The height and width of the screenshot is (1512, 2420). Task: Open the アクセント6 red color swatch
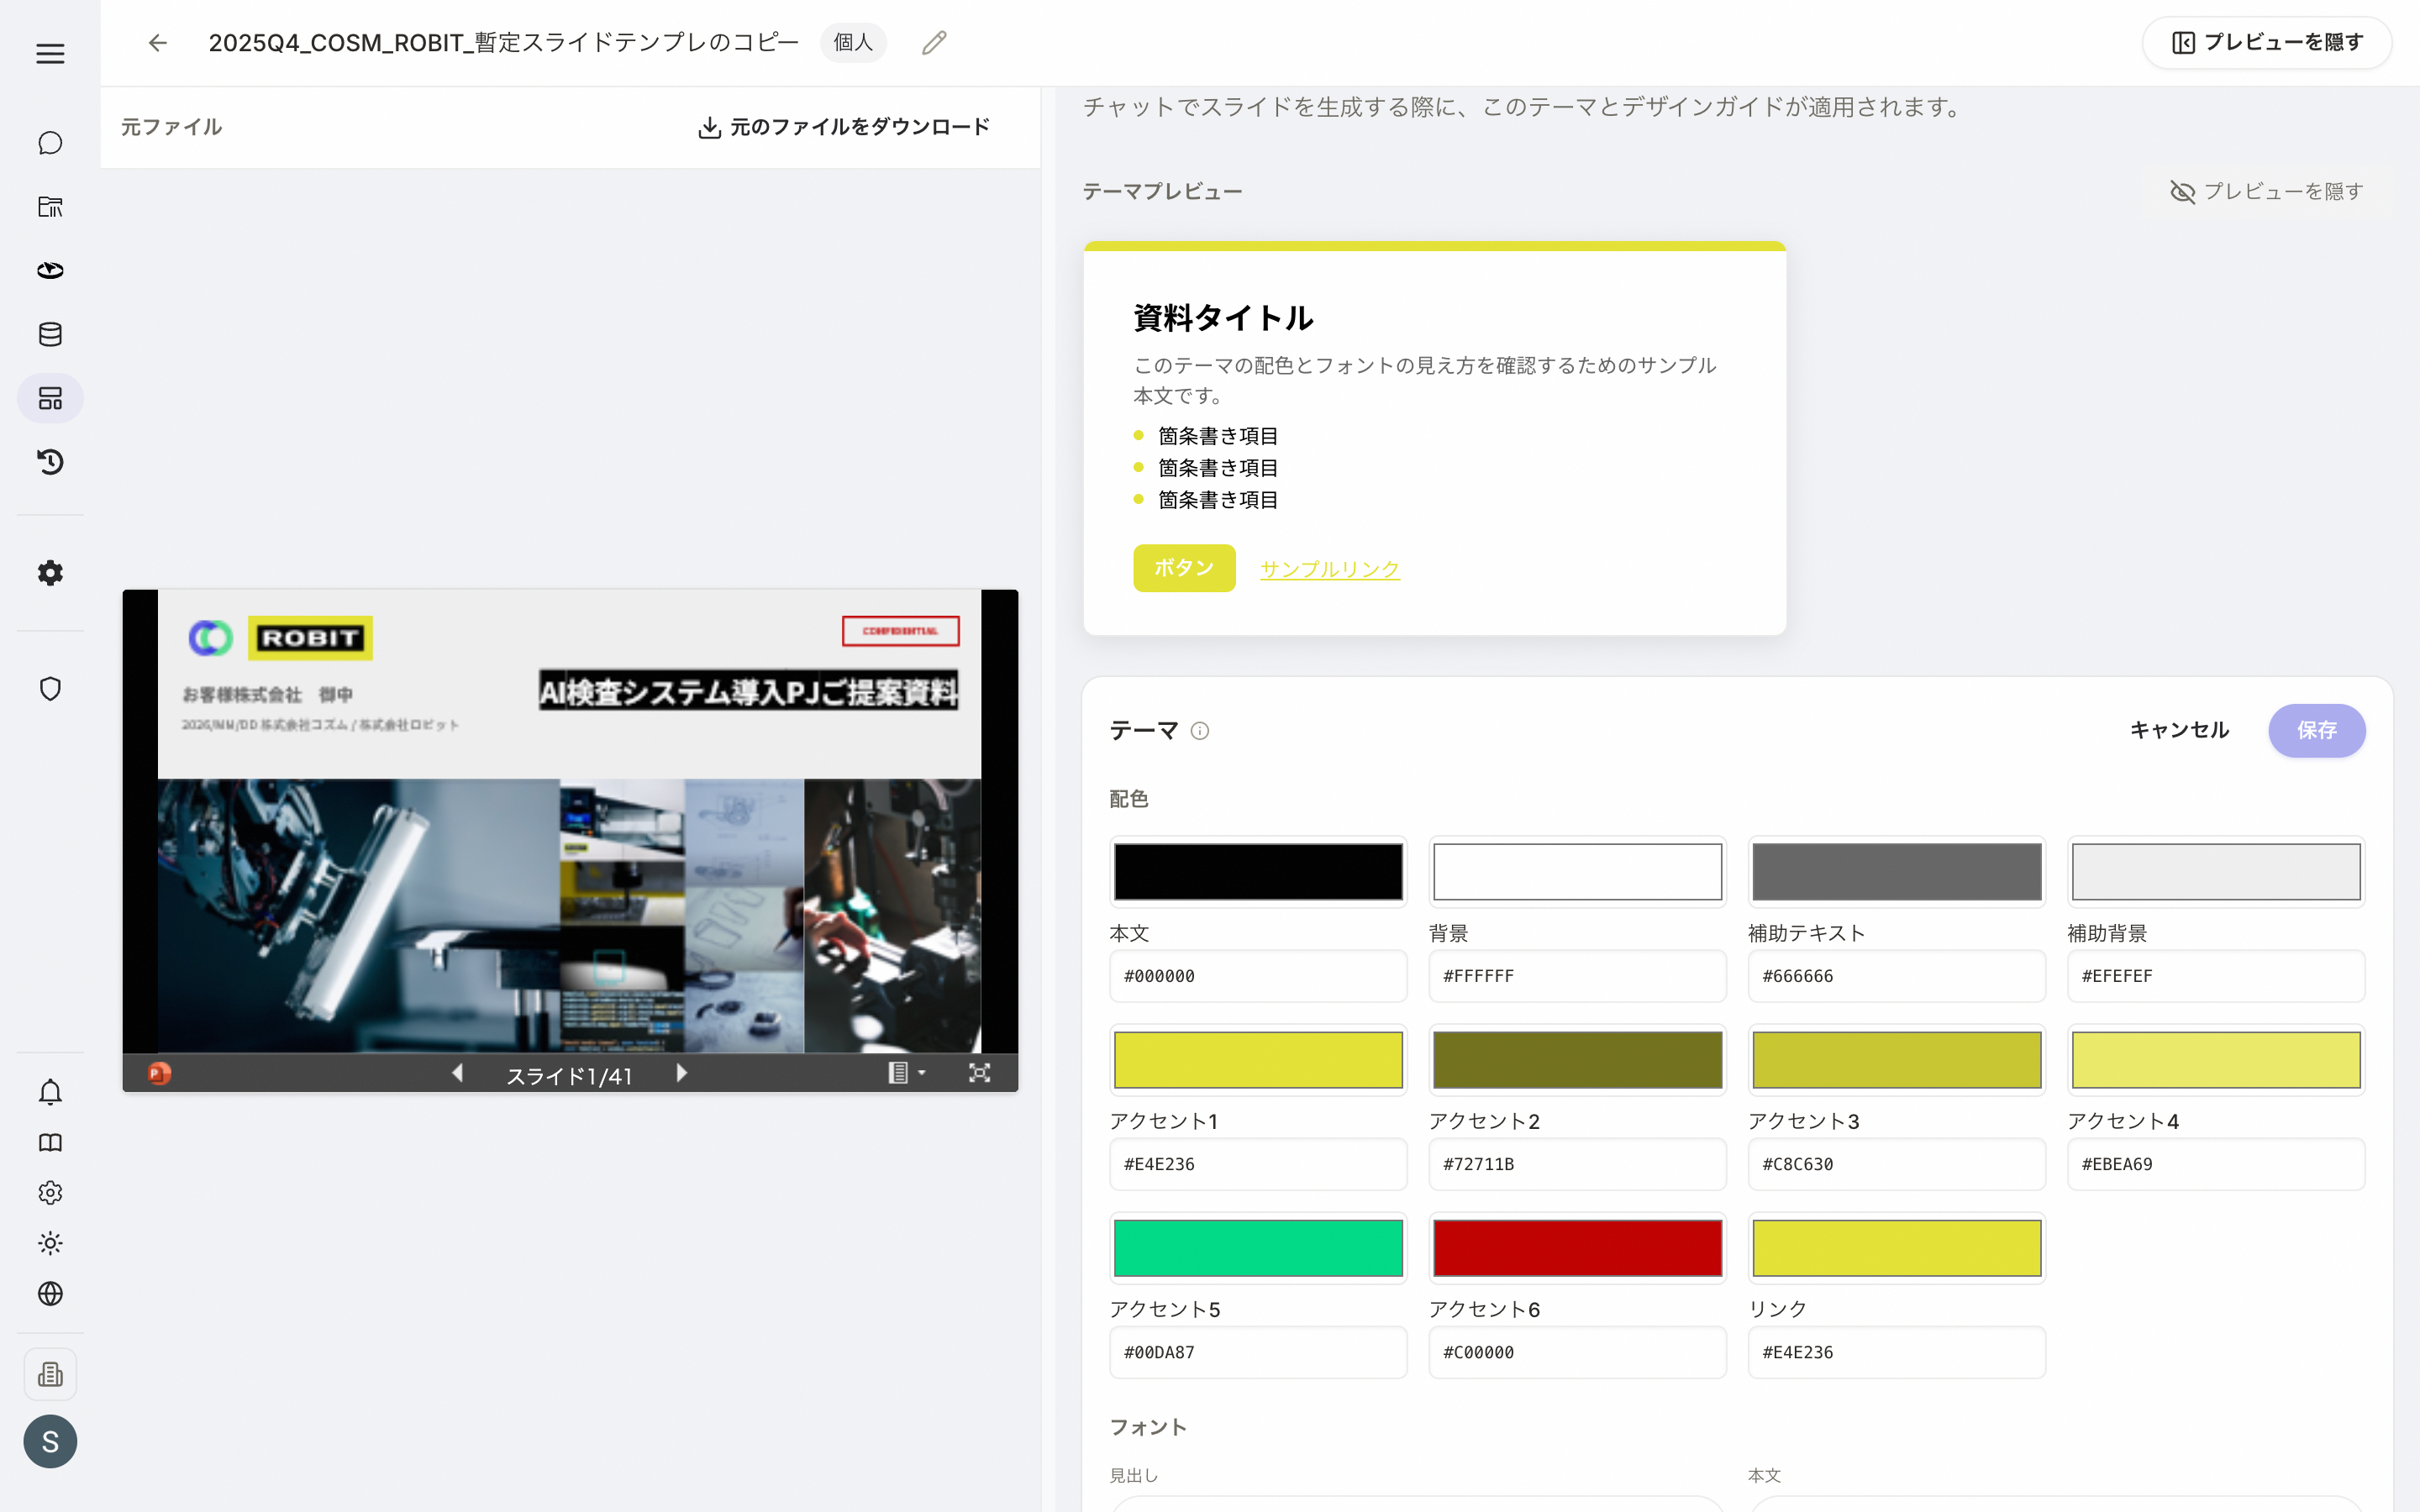[1577, 1248]
